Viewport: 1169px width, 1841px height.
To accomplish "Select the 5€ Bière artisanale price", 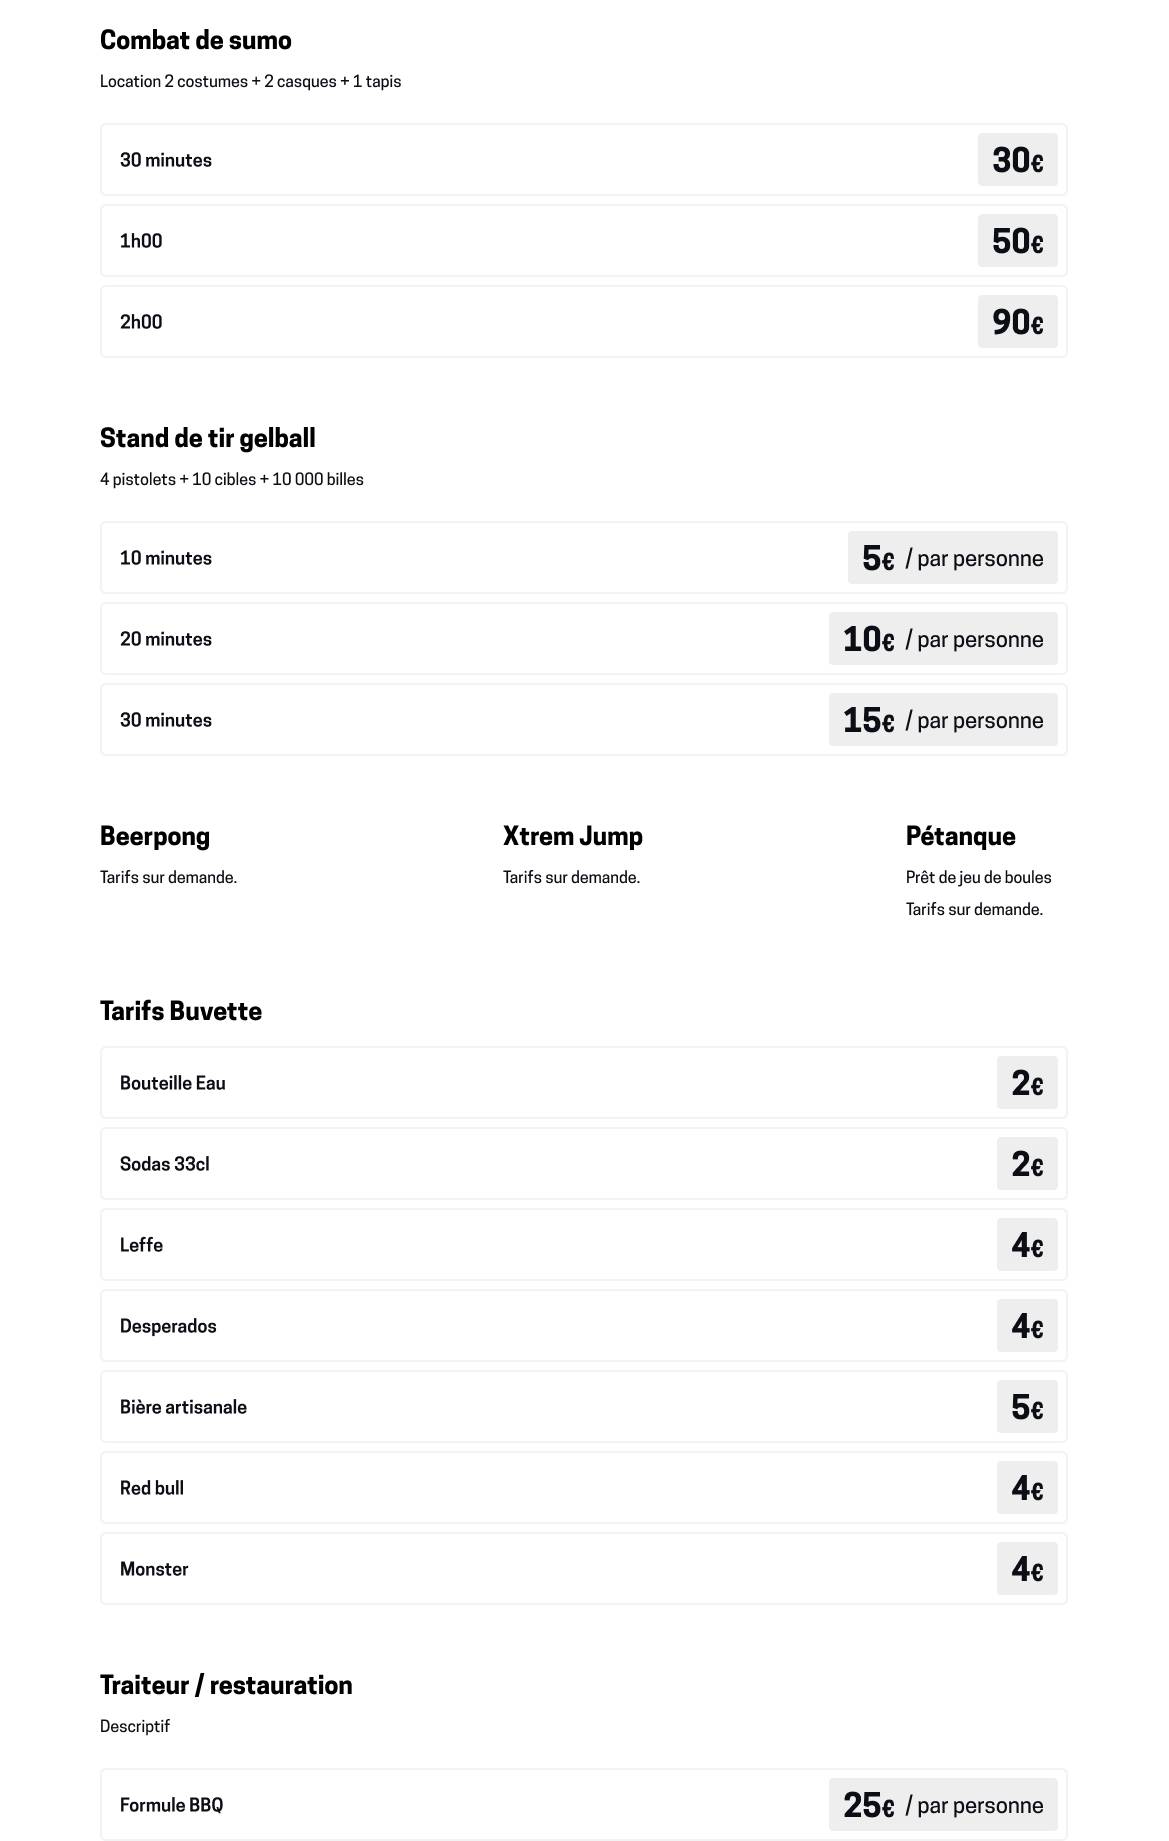I will (1027, 1407).
